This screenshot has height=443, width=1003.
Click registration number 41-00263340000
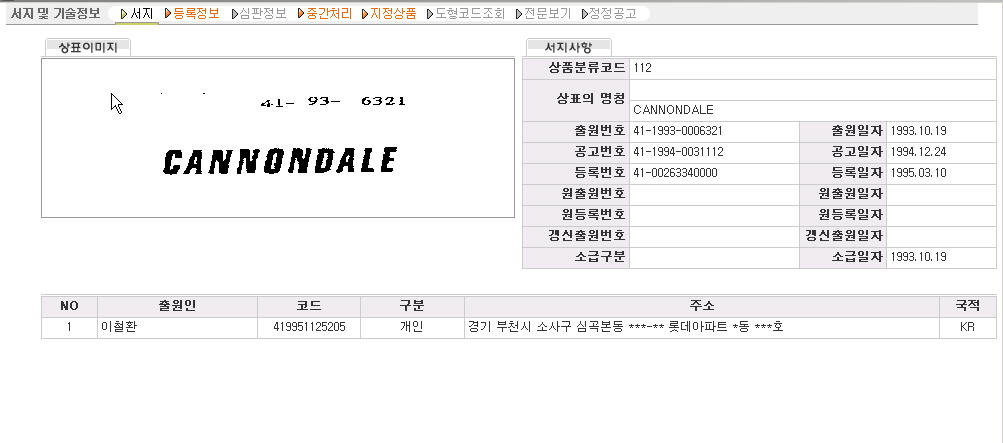(675, 173)
